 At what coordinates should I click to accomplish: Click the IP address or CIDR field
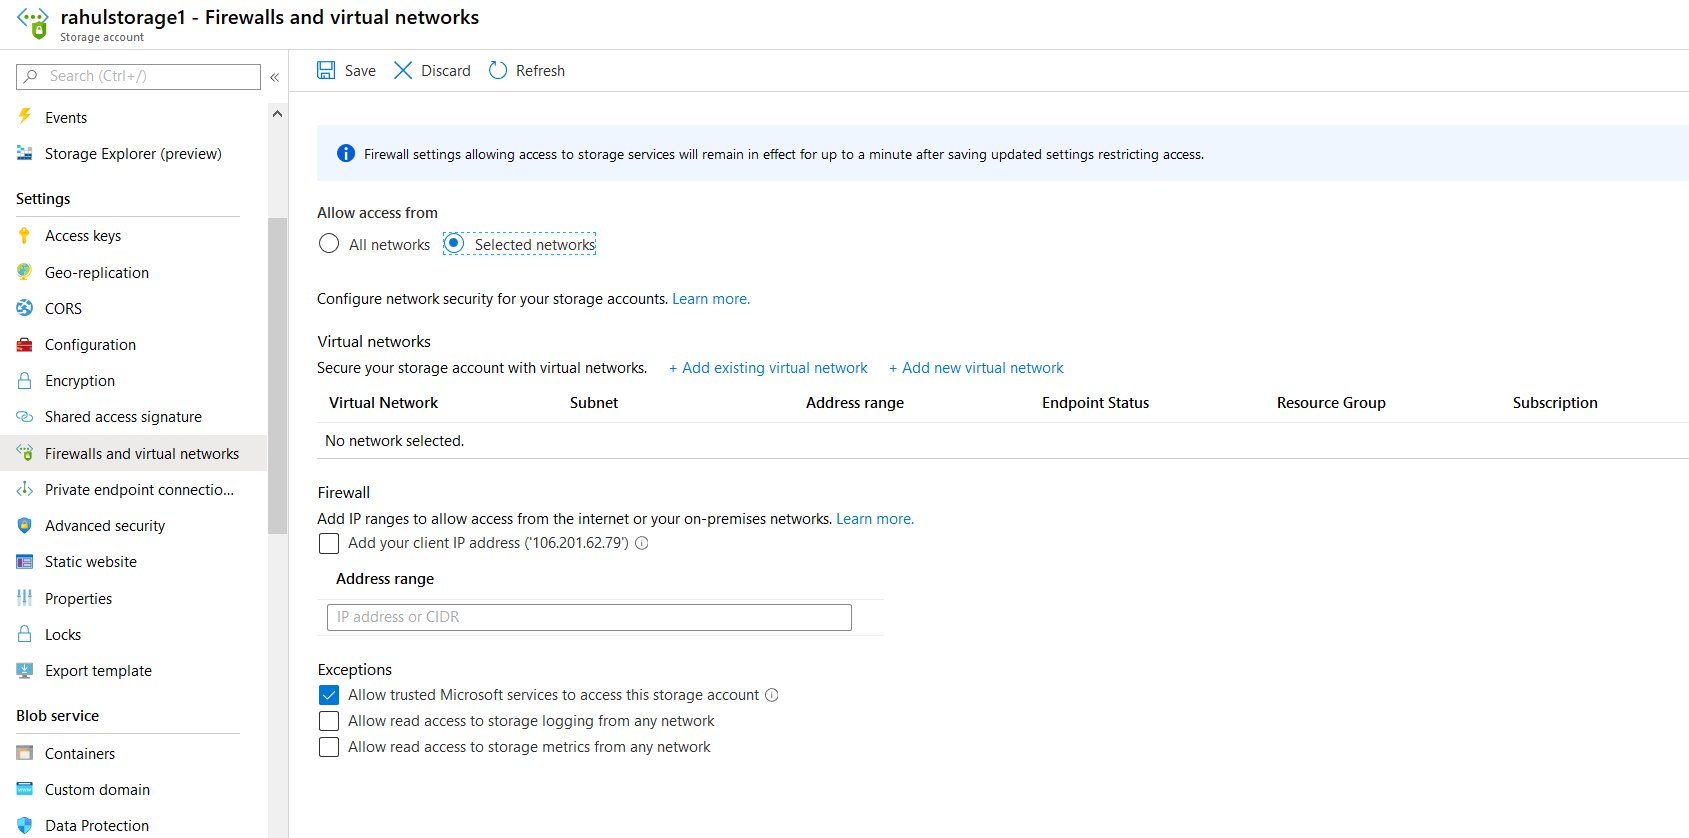coord(589,617)
